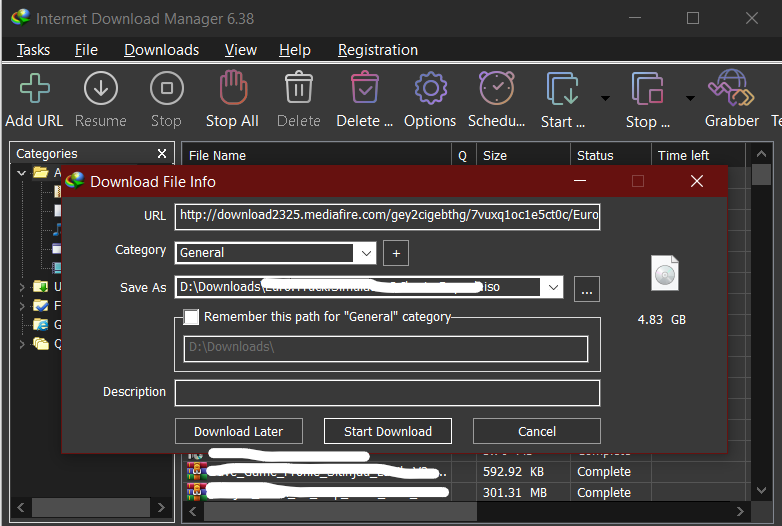Open the Downloads menu

162,50
